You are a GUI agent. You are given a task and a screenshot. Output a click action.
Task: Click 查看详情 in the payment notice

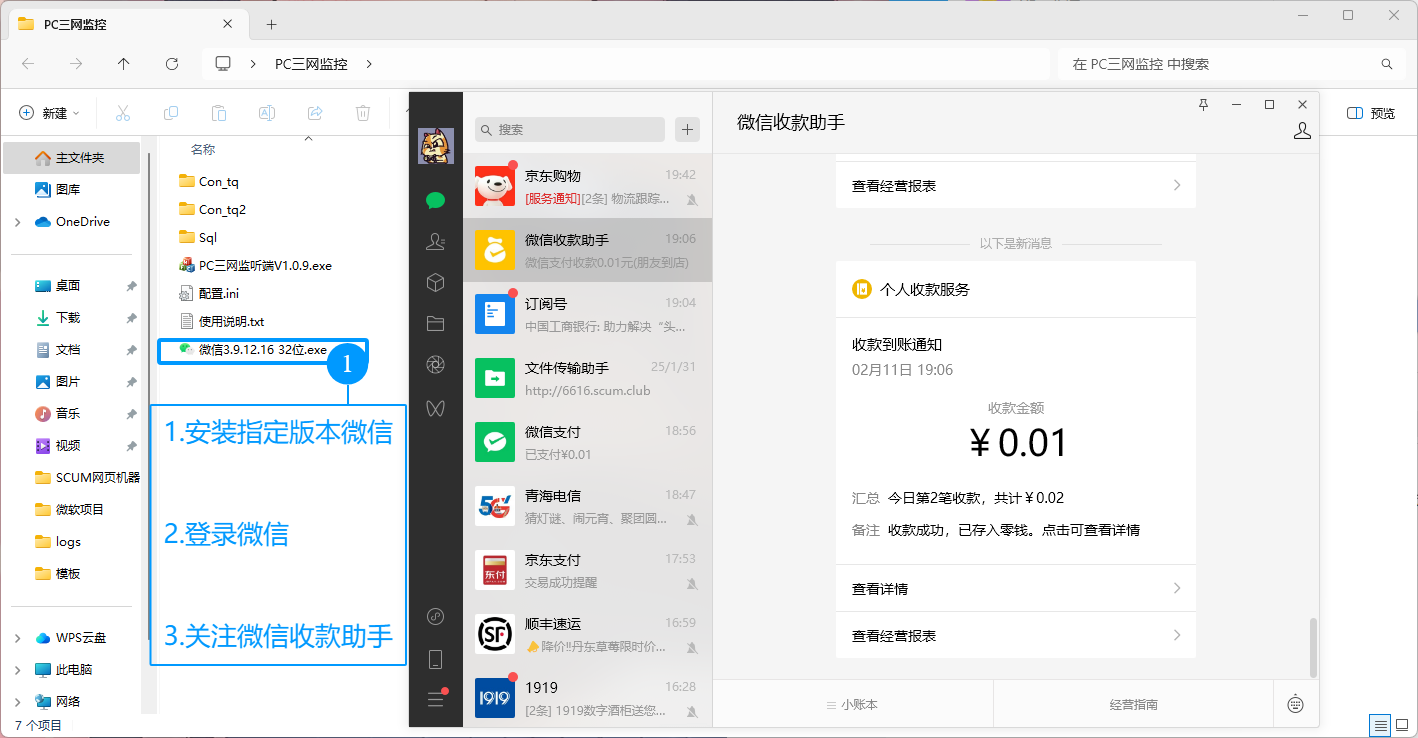click(1015, 588)
